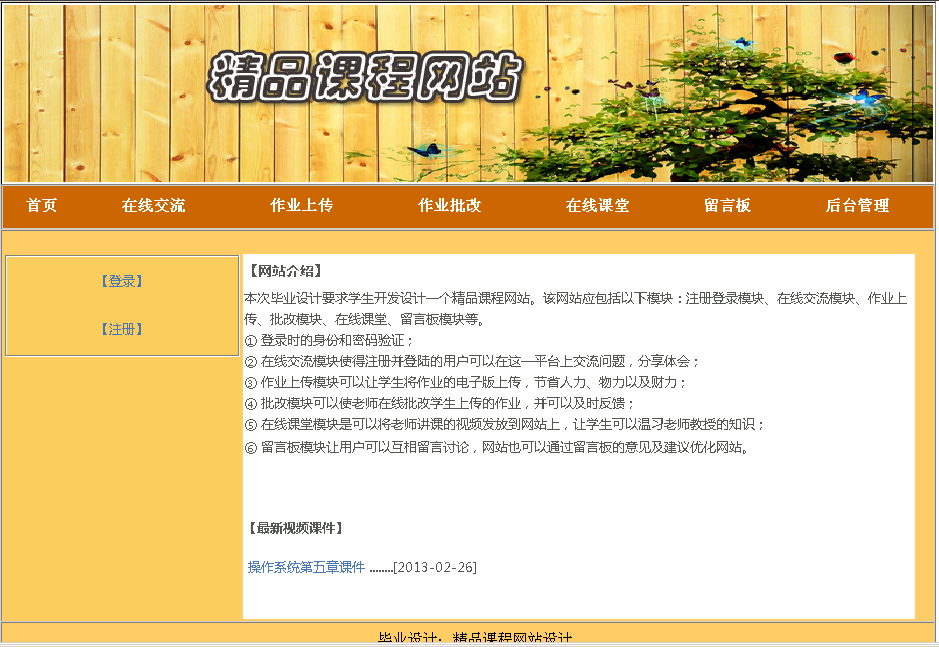The height and width of the screenshot is (647, 939).
Task: Click the sidebar login panel box
Action: [121, 305]
